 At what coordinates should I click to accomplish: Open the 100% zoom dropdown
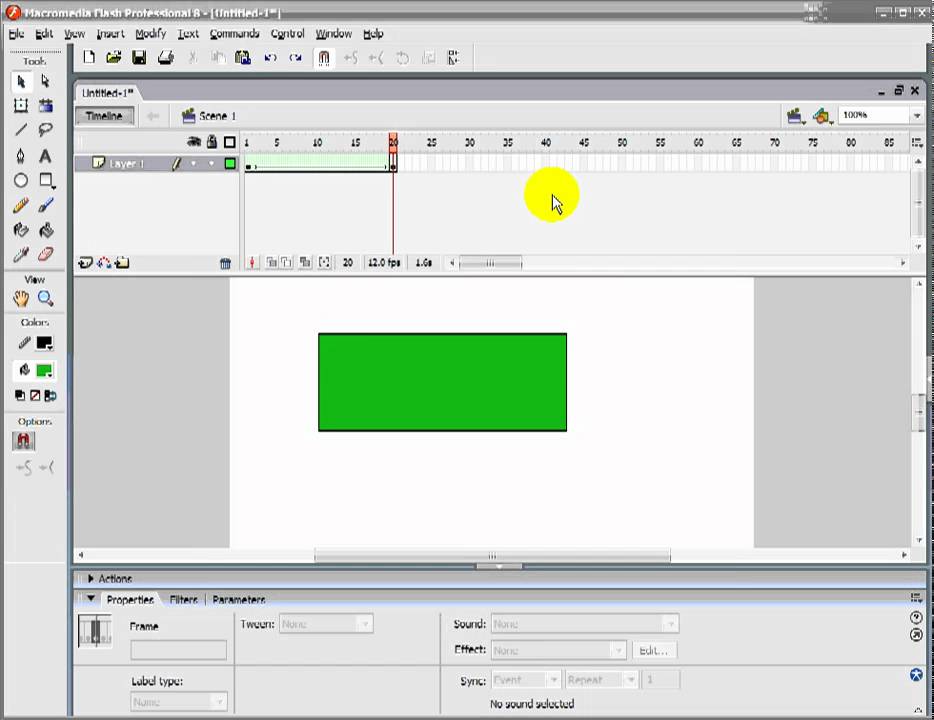(917, 116)
